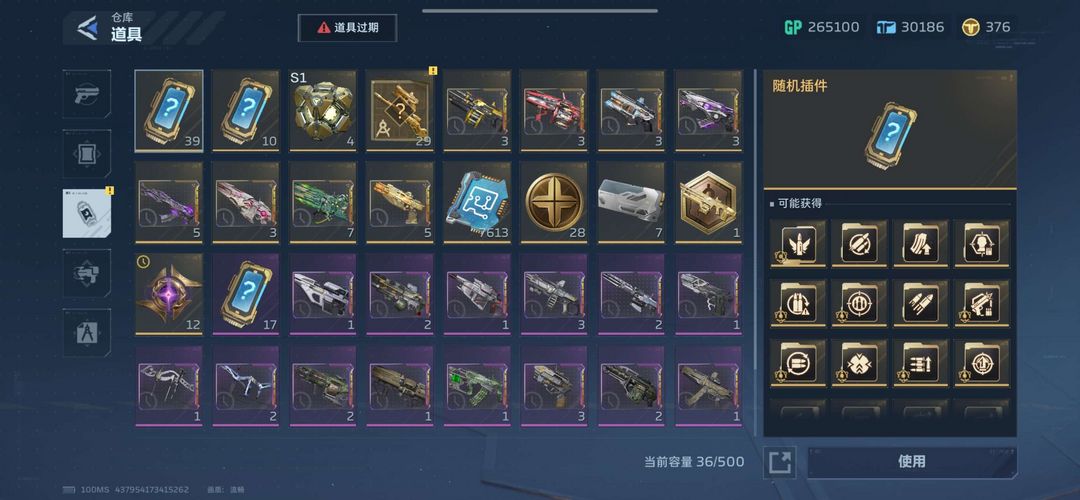The width and height of the screenshot is (1080, 500).
Task: Select the silver container item with count 7
Action: [632, 202]
